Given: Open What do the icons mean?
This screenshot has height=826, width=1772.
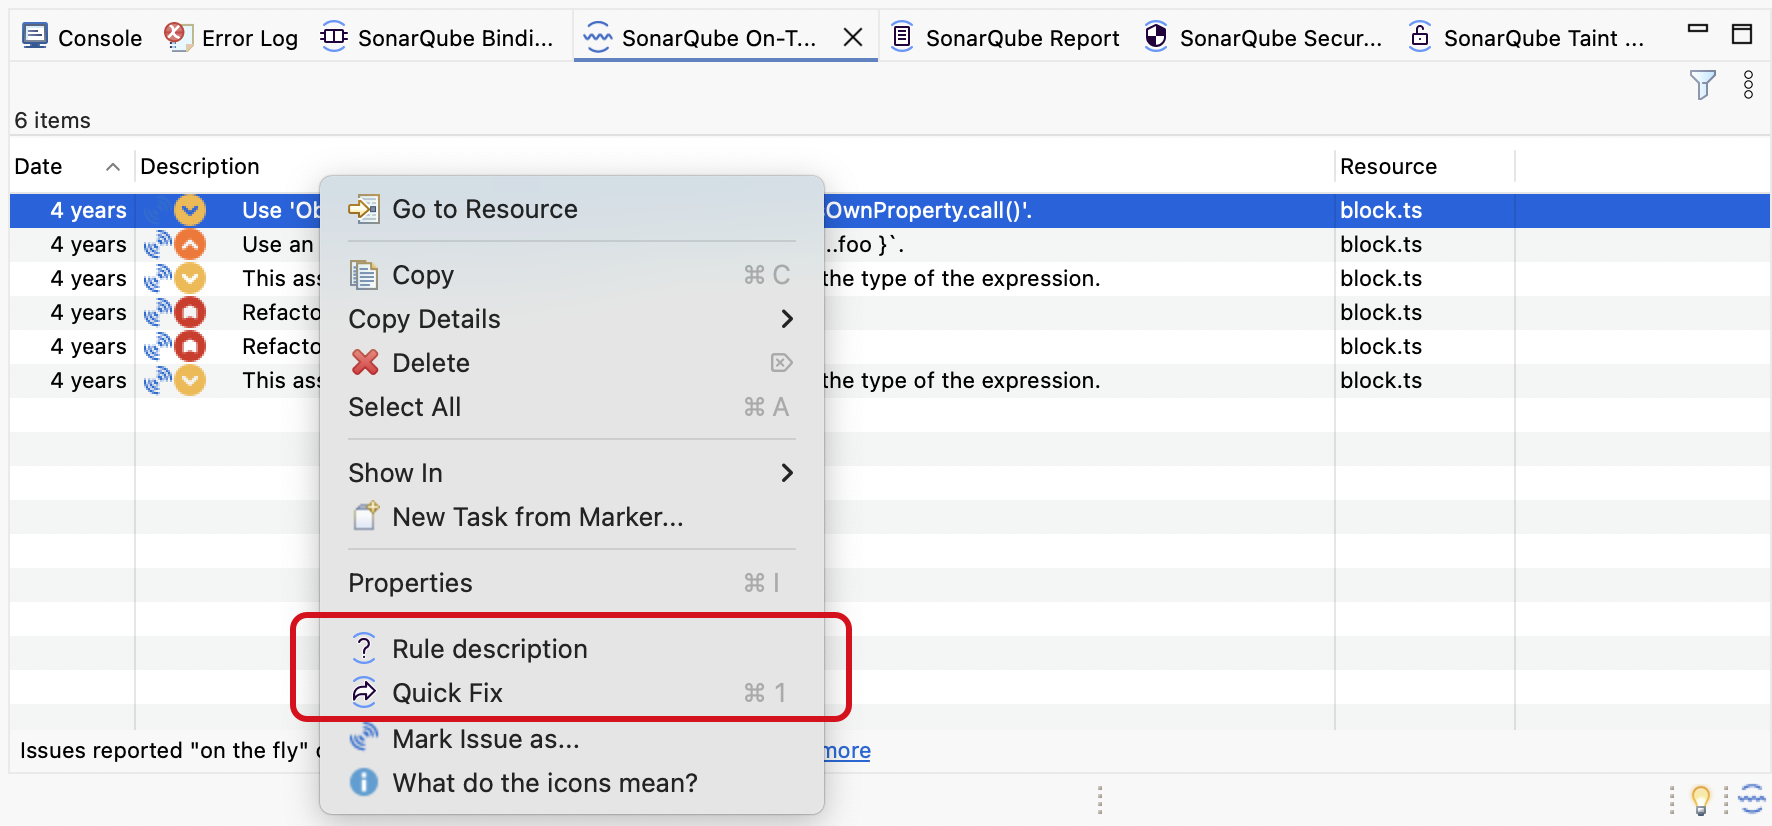Looking at the screenshot, I should [x=572, y=783].
